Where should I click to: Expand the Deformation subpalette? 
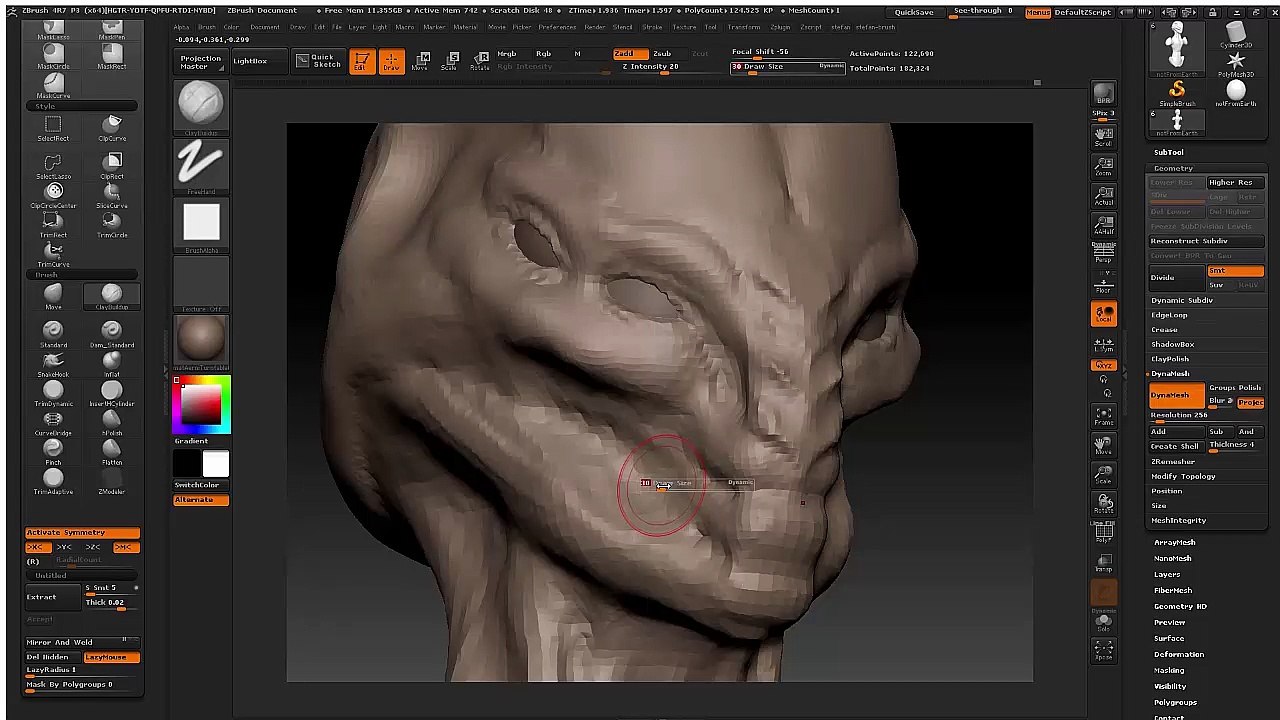(x=1179, y=654)
